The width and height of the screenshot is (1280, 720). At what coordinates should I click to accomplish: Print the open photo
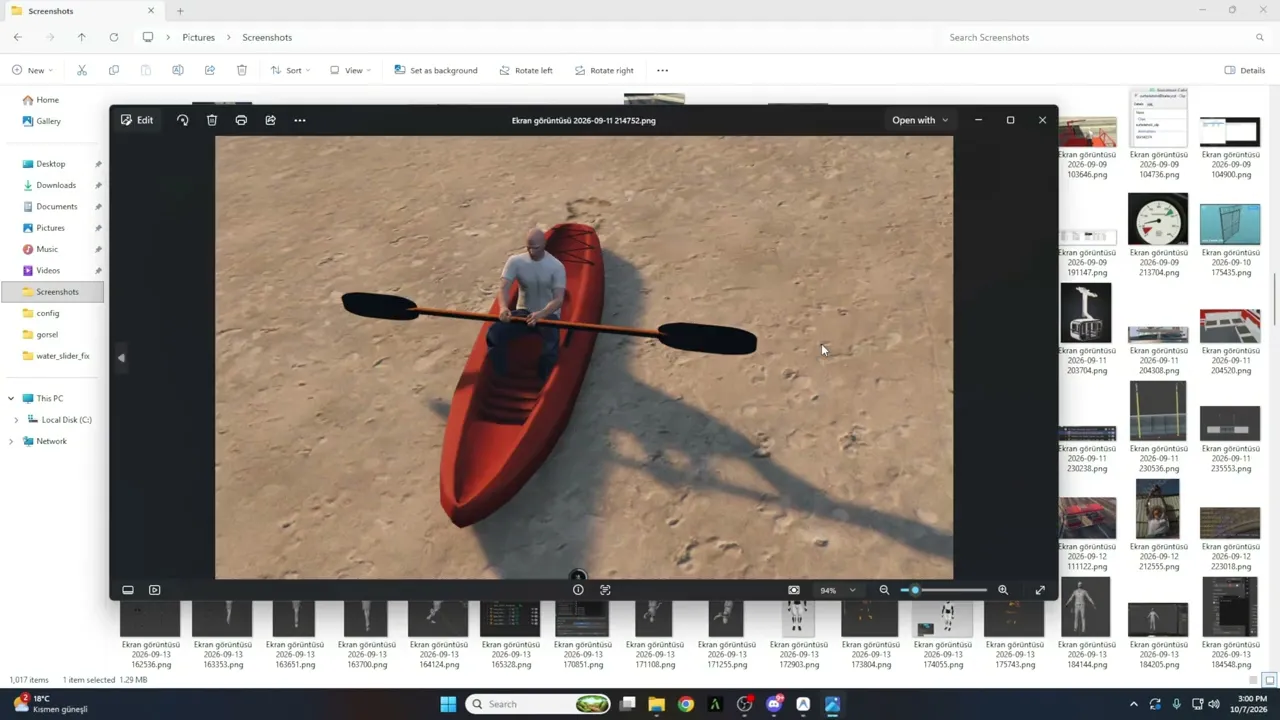[241, 120]
